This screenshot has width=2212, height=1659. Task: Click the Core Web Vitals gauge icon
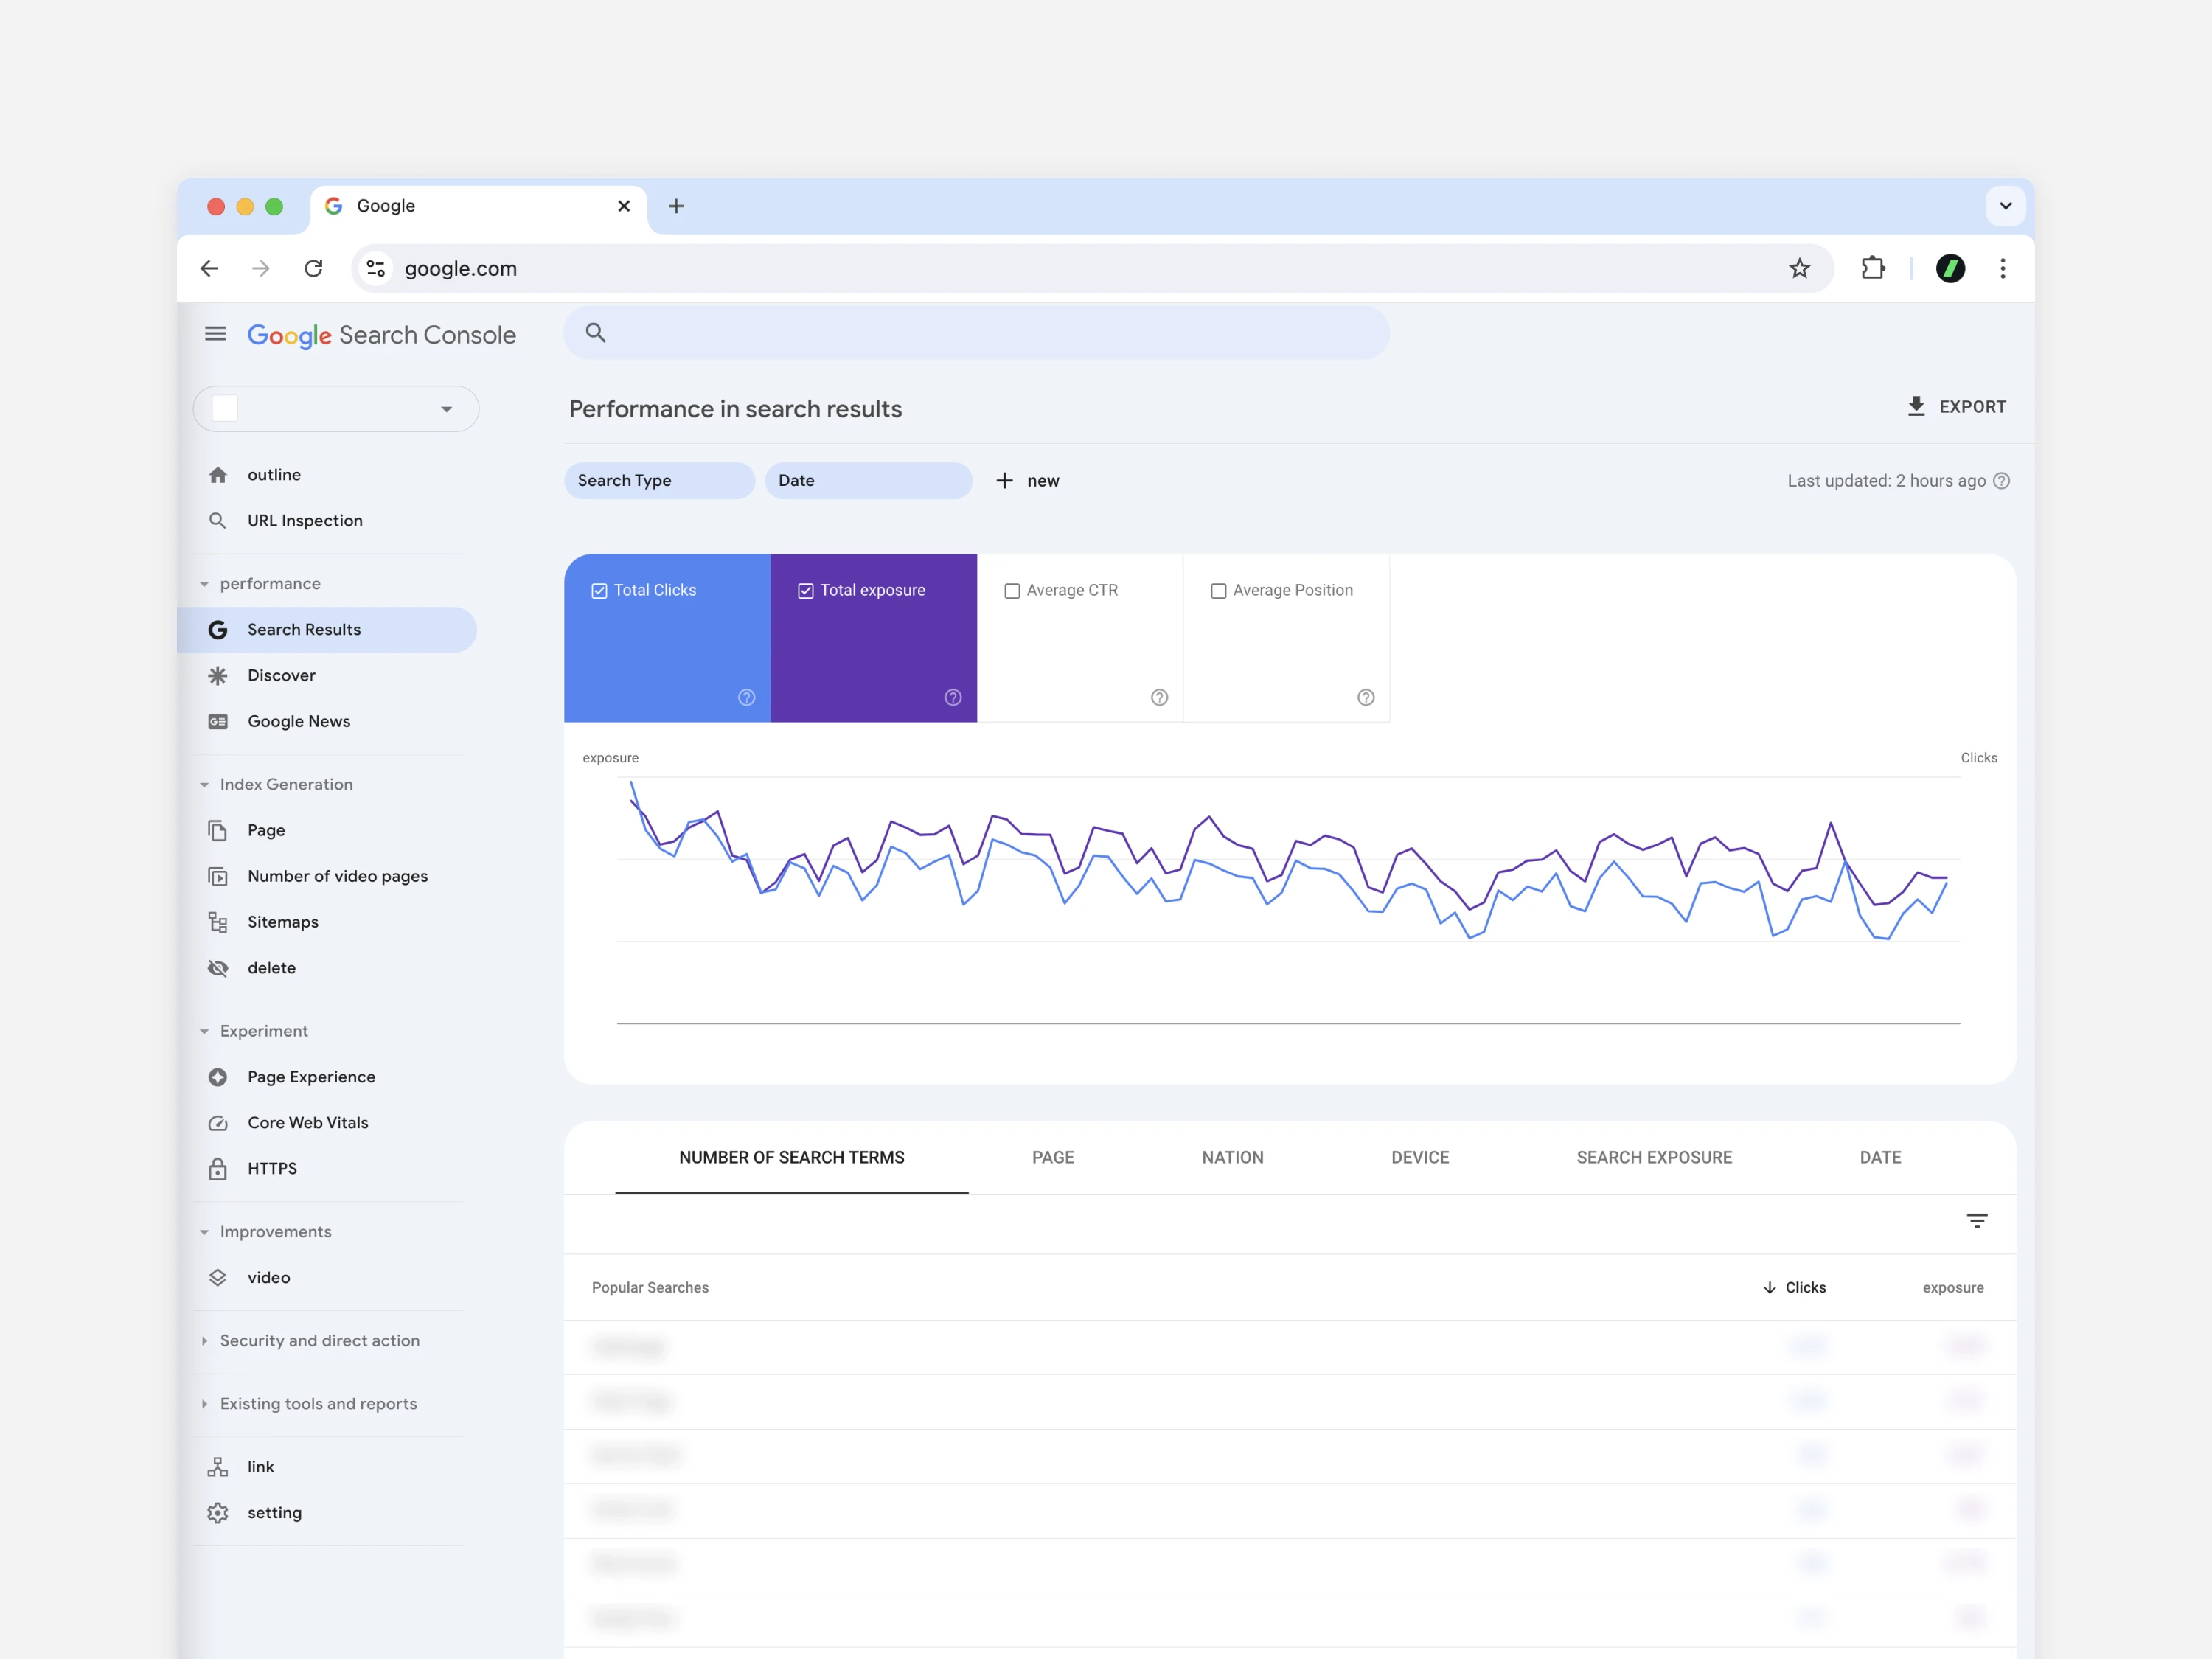[218, 1124]
